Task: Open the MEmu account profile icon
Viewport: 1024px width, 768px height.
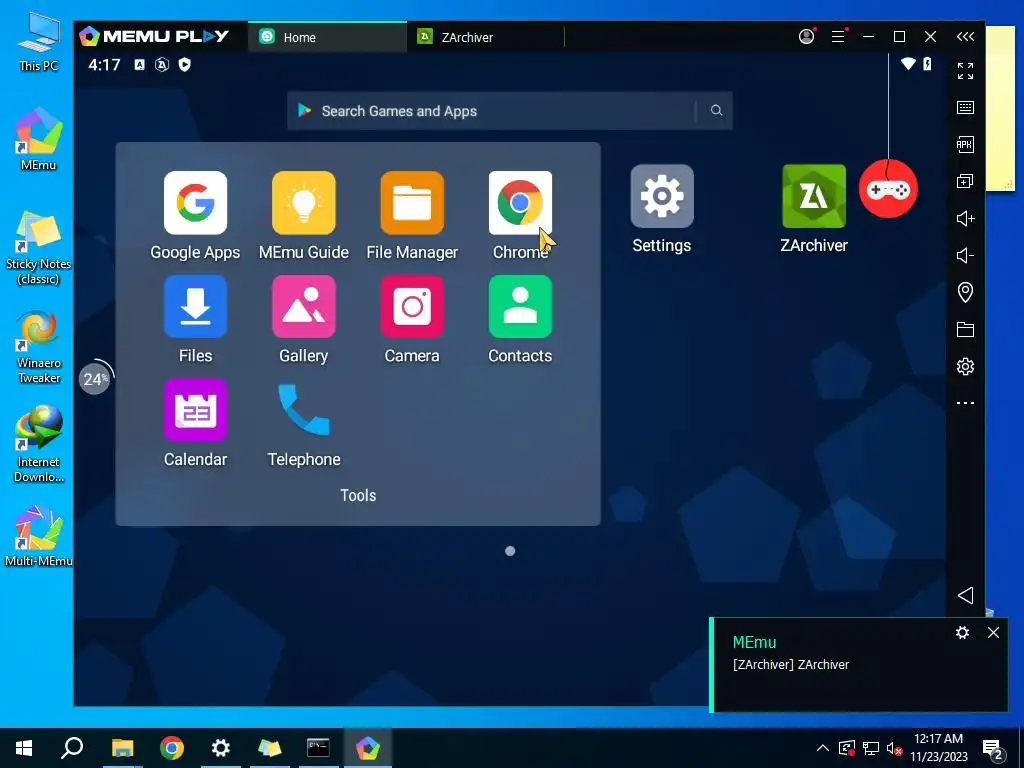Action: (807, 37)
